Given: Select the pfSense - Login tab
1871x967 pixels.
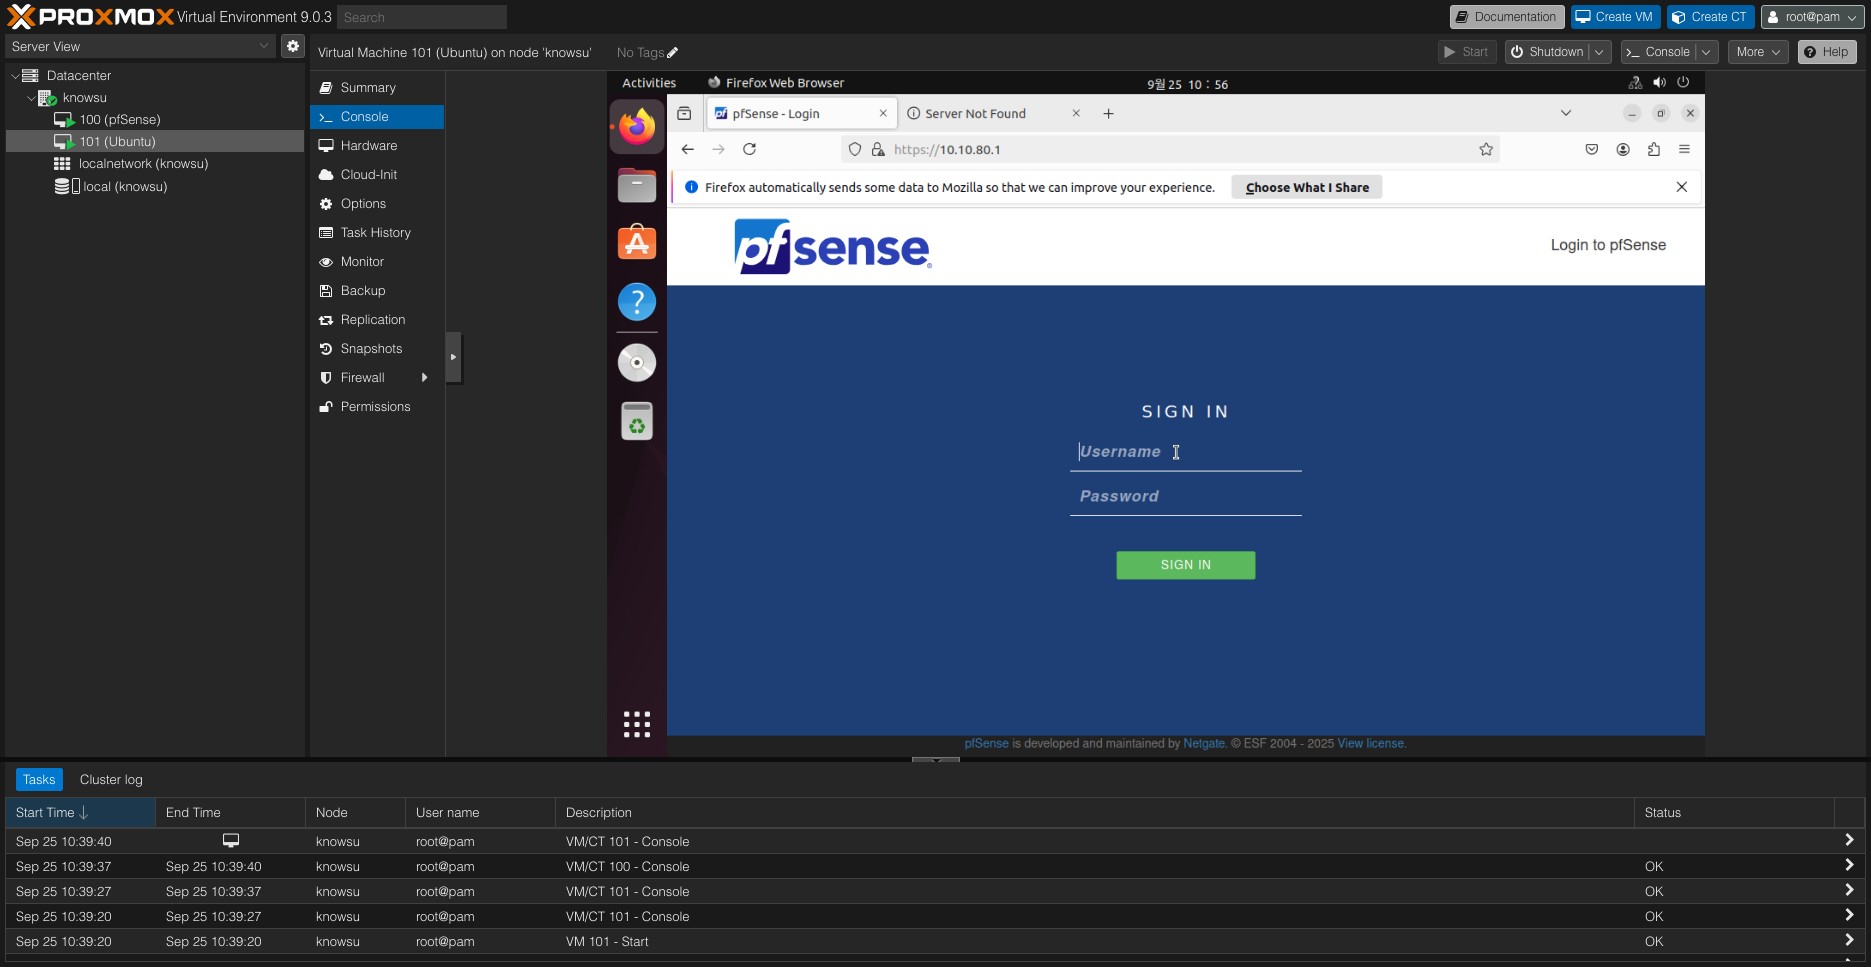Looking at the screenshot, I should pyautogui.click(x=800, y=113).
